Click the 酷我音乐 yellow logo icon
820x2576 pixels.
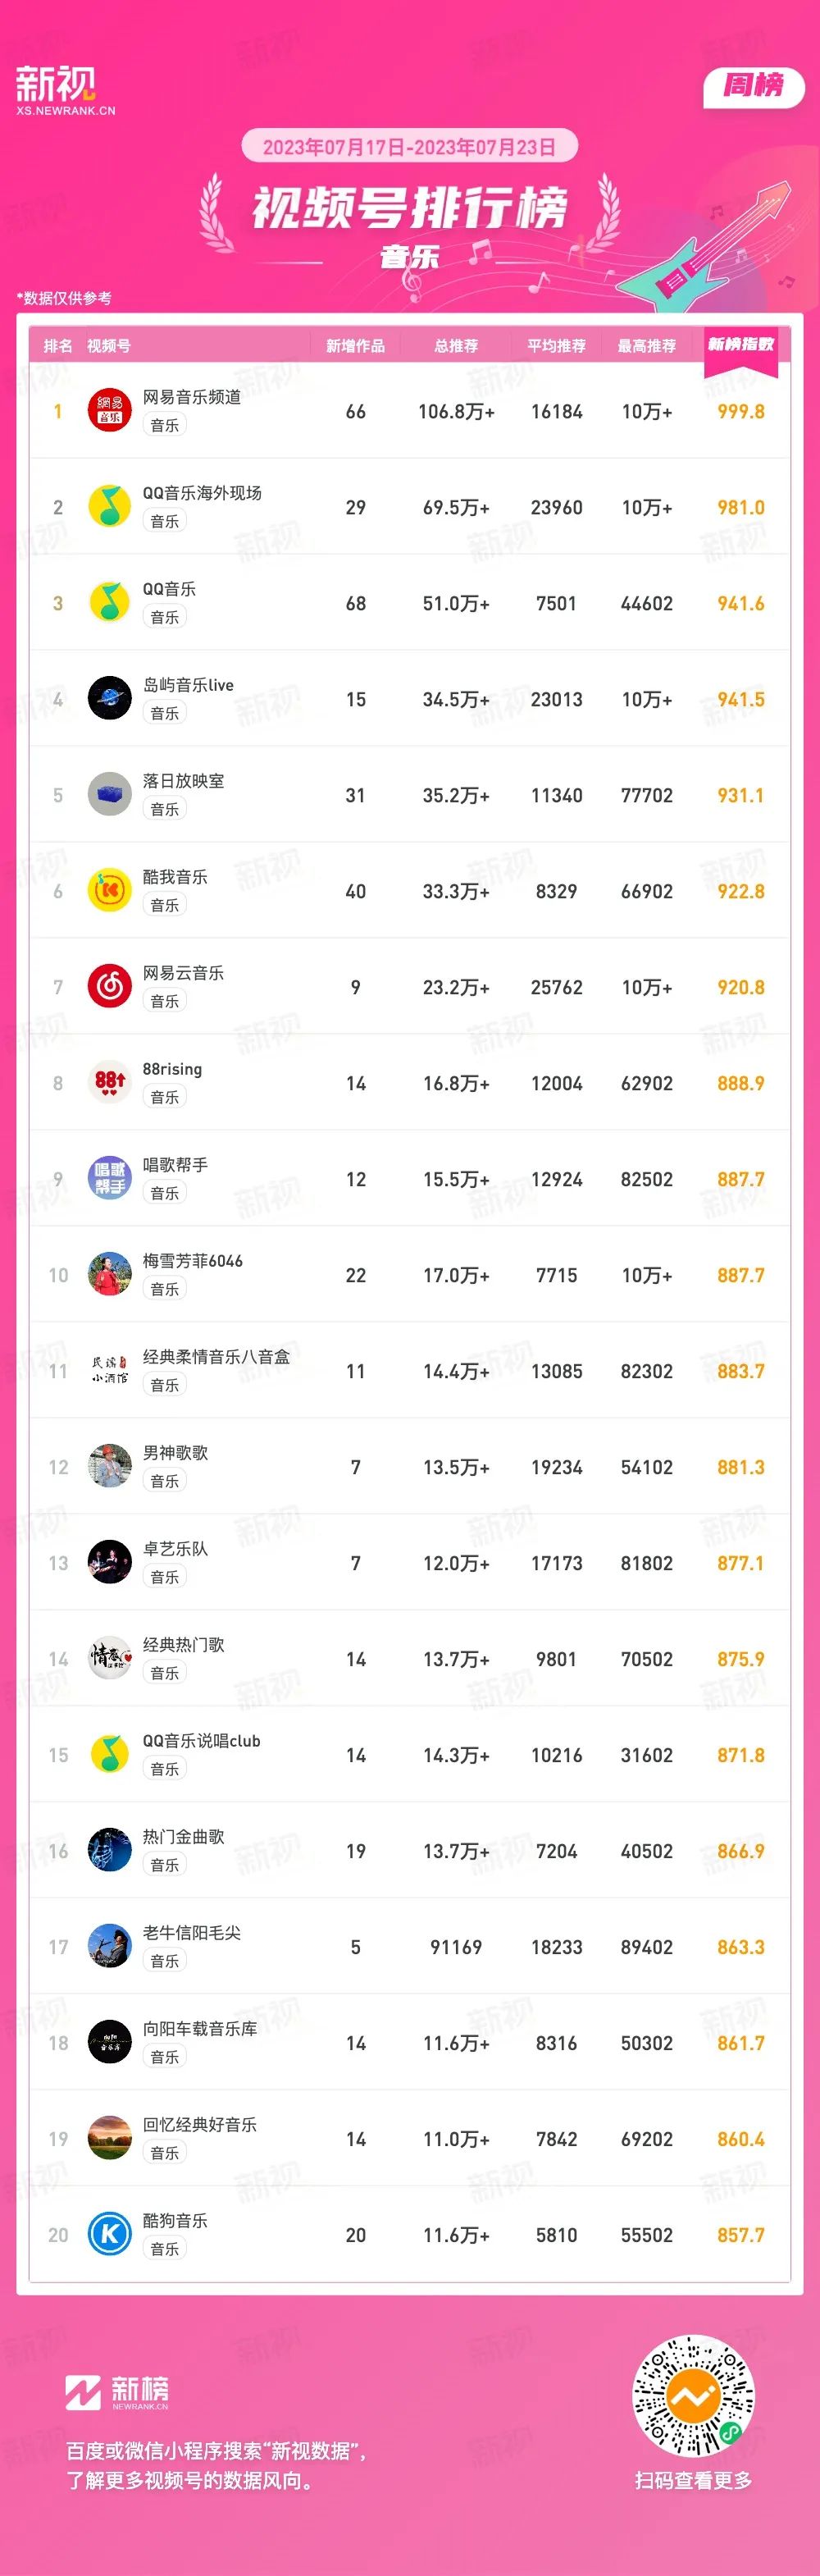110,891
